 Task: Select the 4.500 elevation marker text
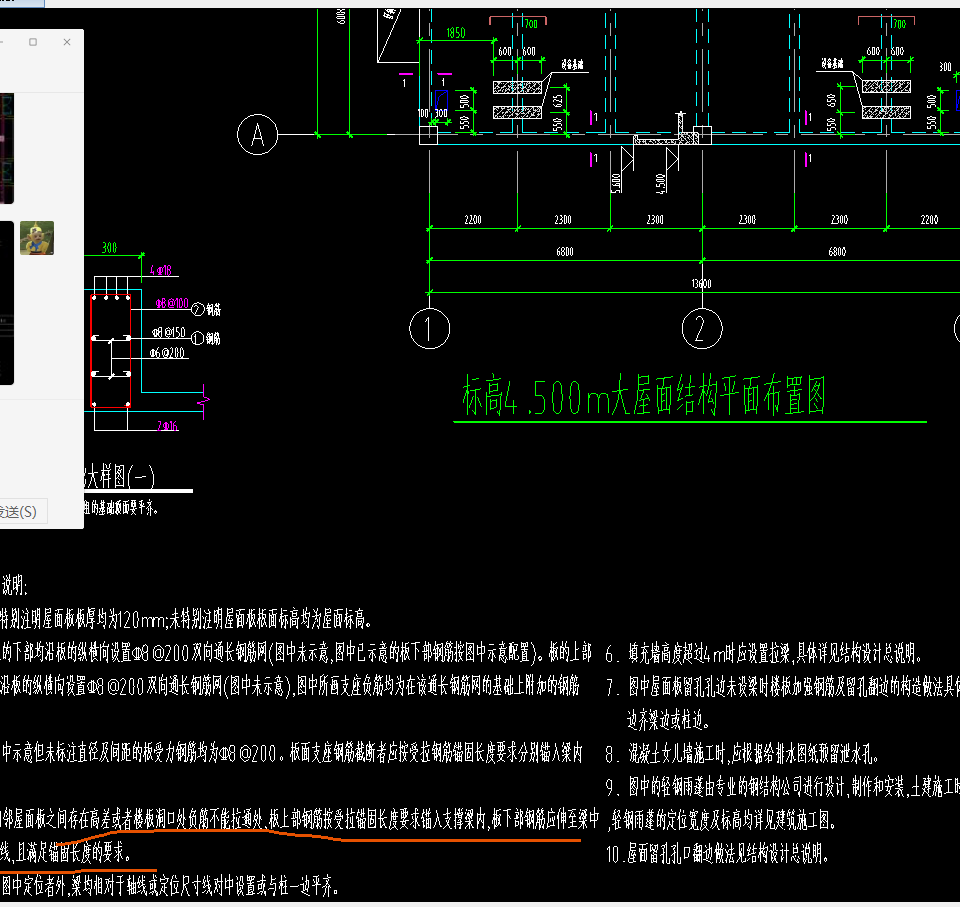[660, 183]
